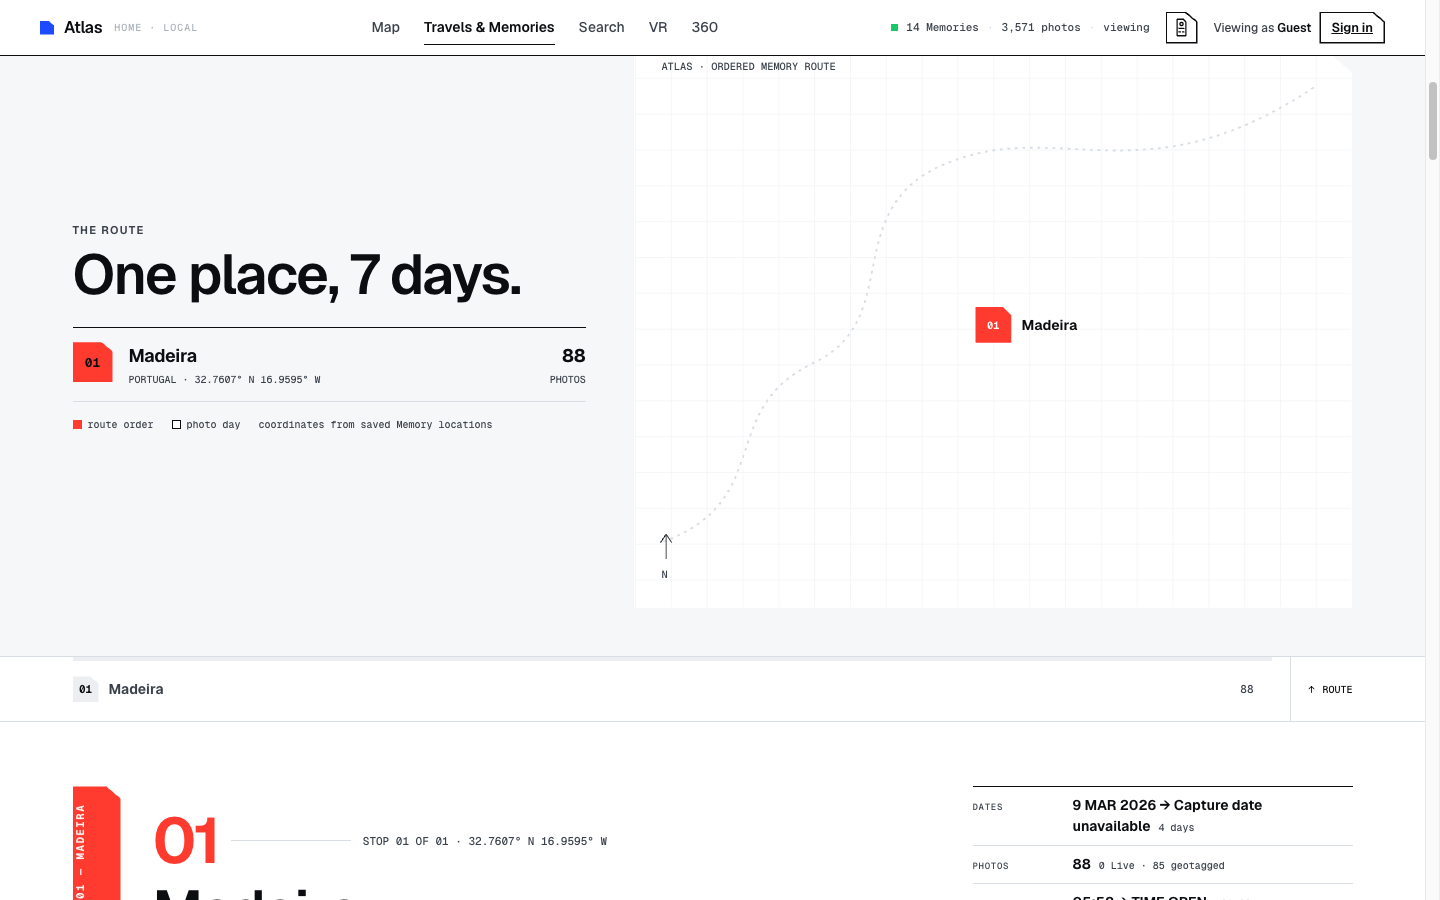The width and height of the screenshot is (1440, 900).
Task: Click 'ATLAS · ORDERED MEMORY ROUTE' map caption
Action: 748,67
